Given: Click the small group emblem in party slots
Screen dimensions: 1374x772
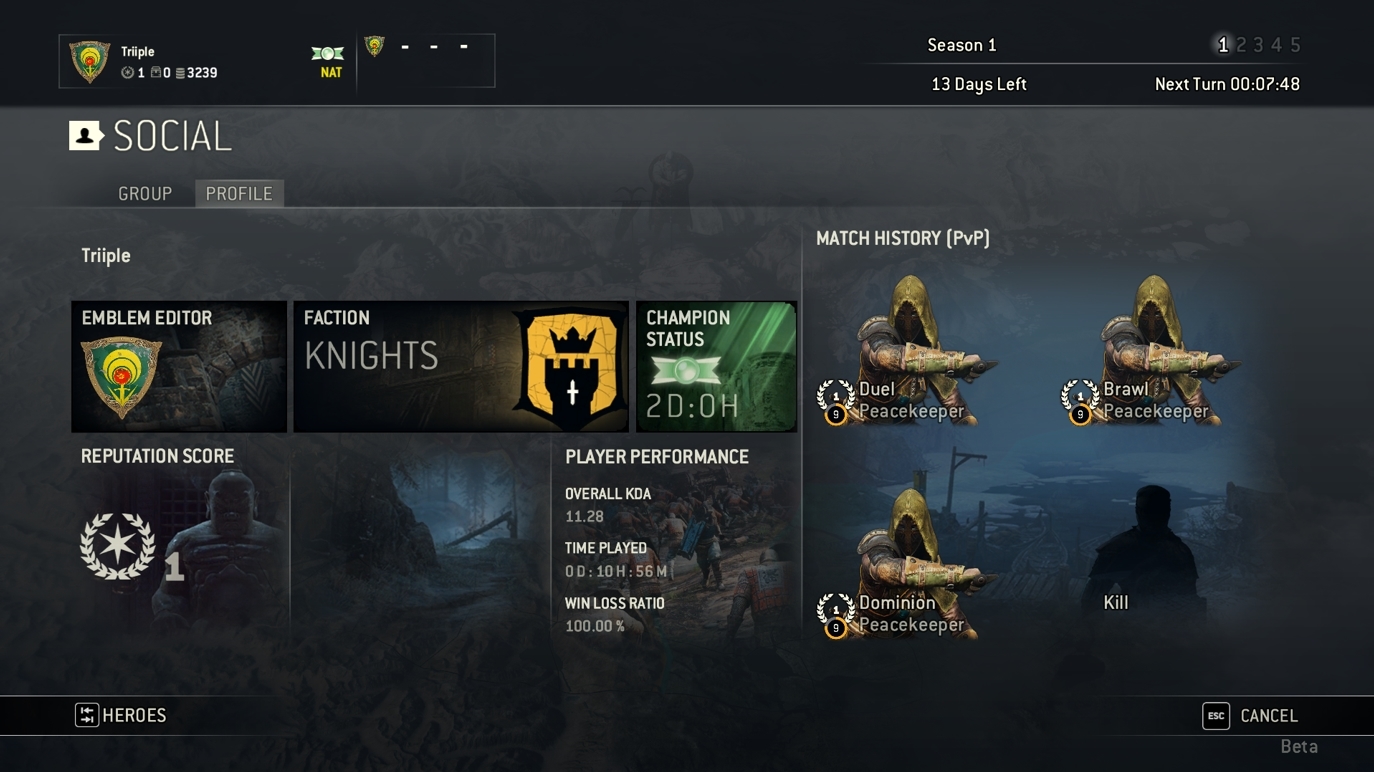Looking at the screenshot, I should [x=375, y=46].
